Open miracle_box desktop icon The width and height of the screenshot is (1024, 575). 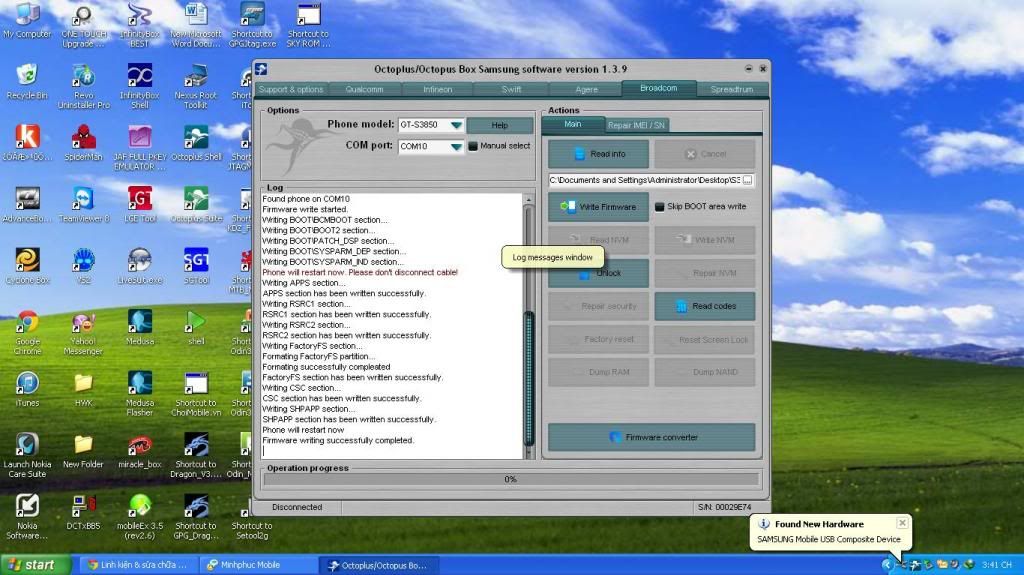point(139,451)
